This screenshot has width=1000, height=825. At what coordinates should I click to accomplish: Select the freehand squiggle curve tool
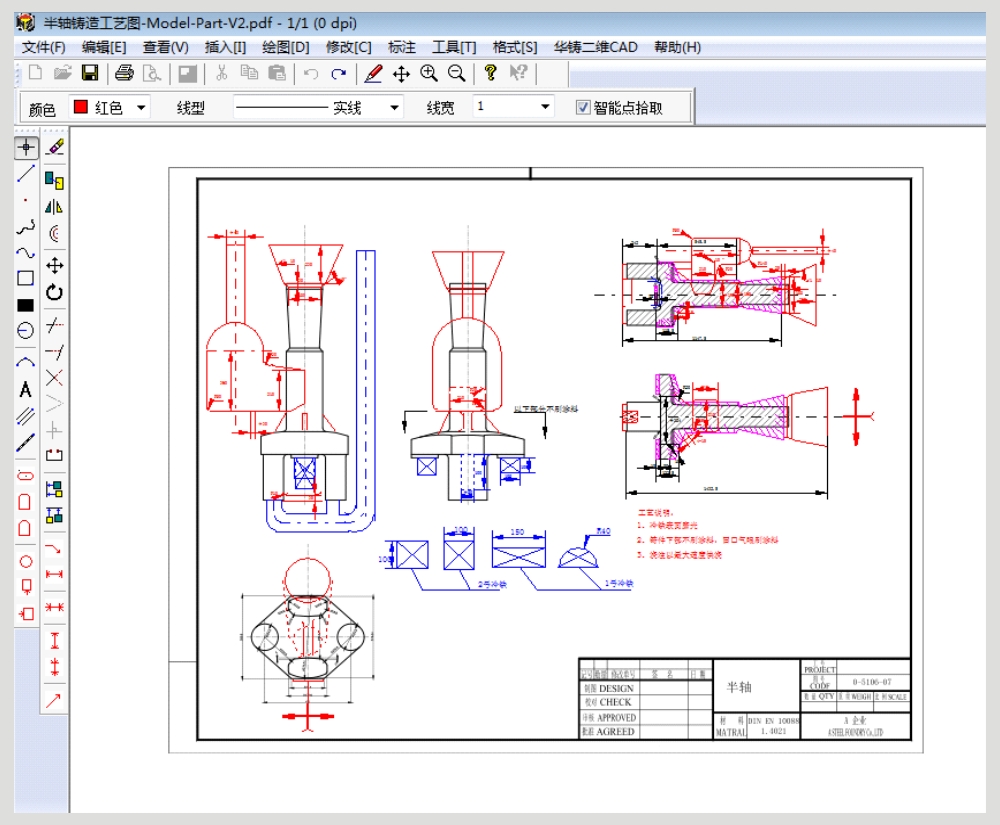26,227
